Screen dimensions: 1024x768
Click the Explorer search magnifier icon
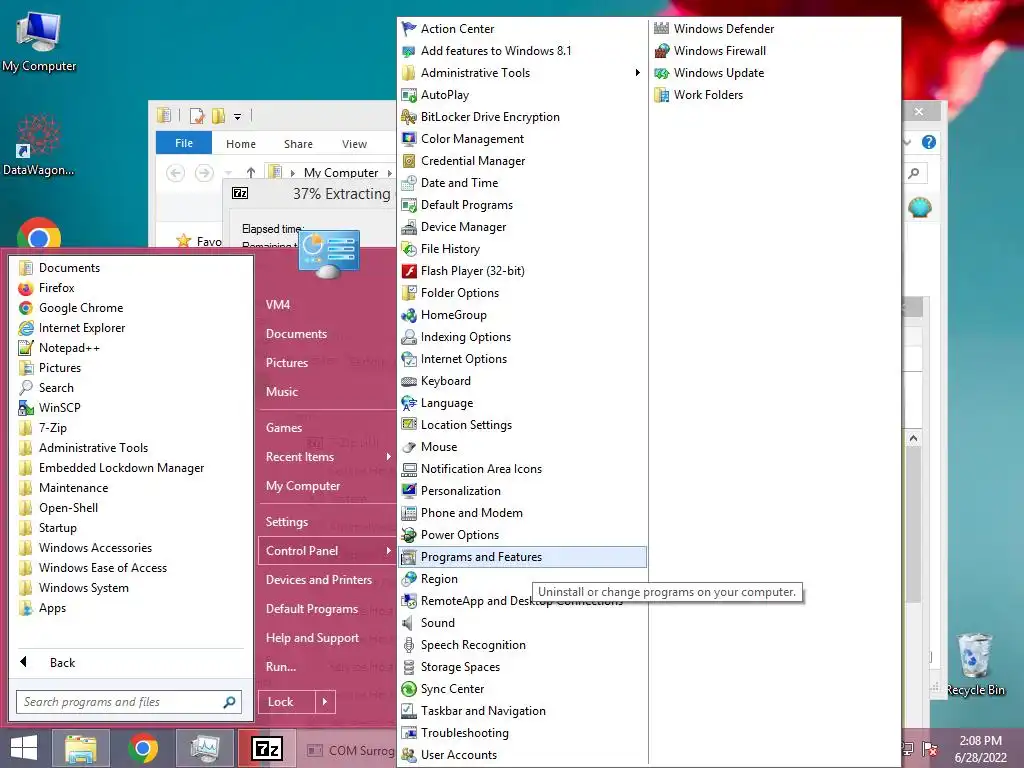coord(914,173)
